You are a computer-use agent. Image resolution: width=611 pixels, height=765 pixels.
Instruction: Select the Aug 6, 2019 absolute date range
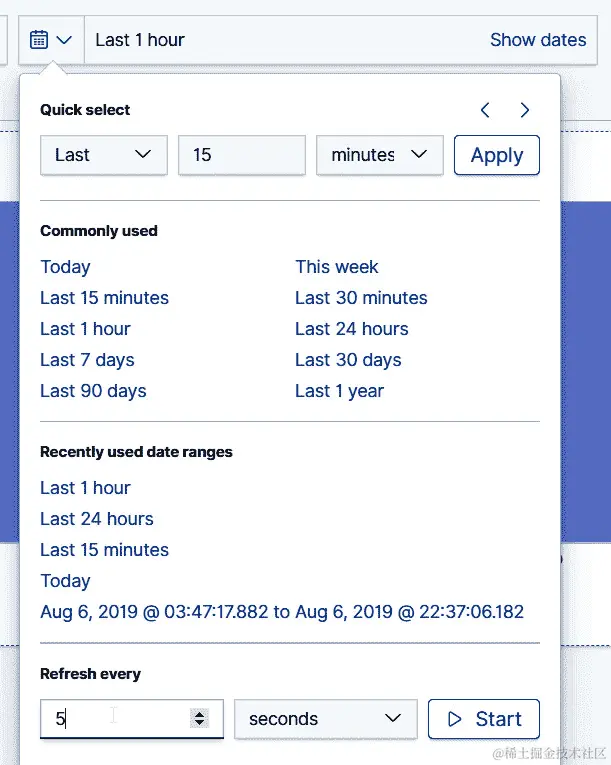(282, 612)
